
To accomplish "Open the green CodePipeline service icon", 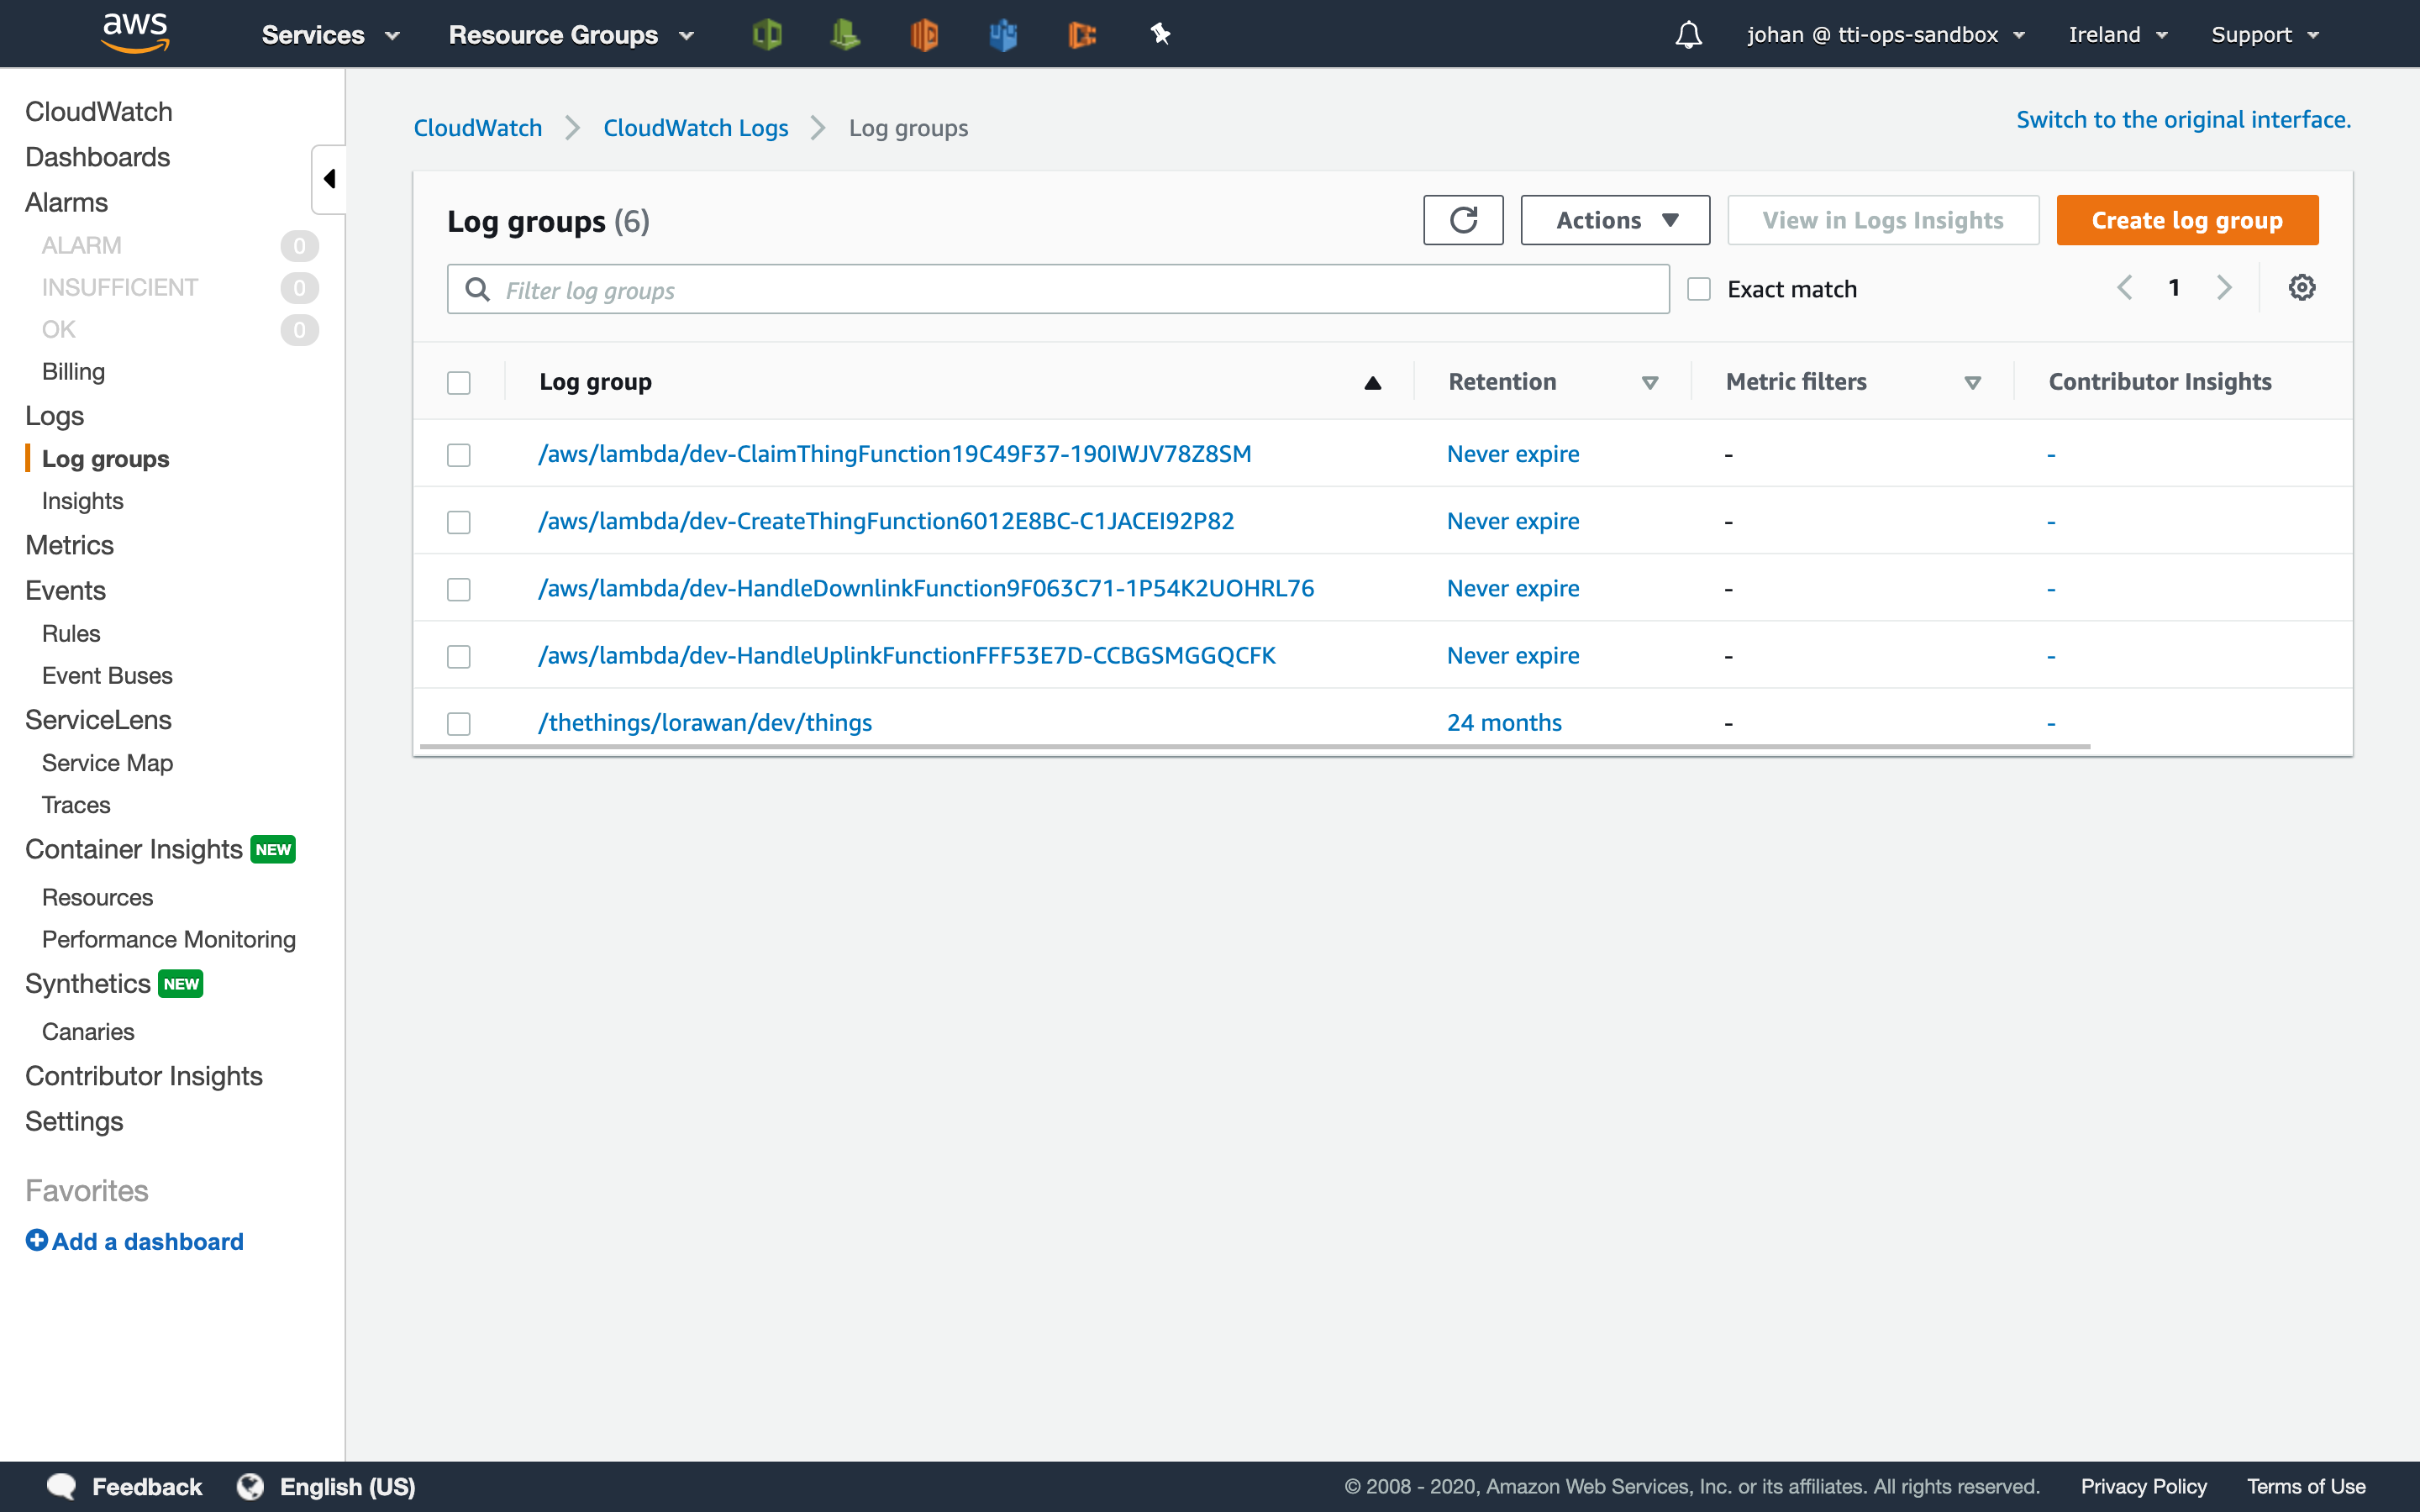I will (x=845, y=33).
